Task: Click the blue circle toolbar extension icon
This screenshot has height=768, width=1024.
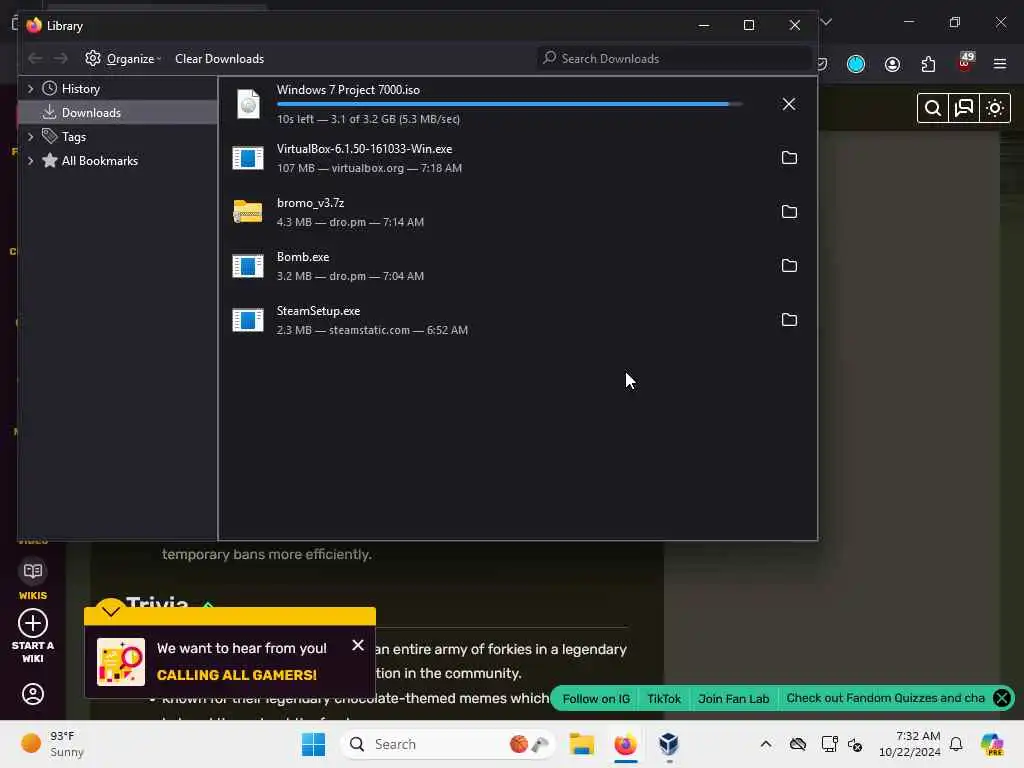Action: pos(856,64)
